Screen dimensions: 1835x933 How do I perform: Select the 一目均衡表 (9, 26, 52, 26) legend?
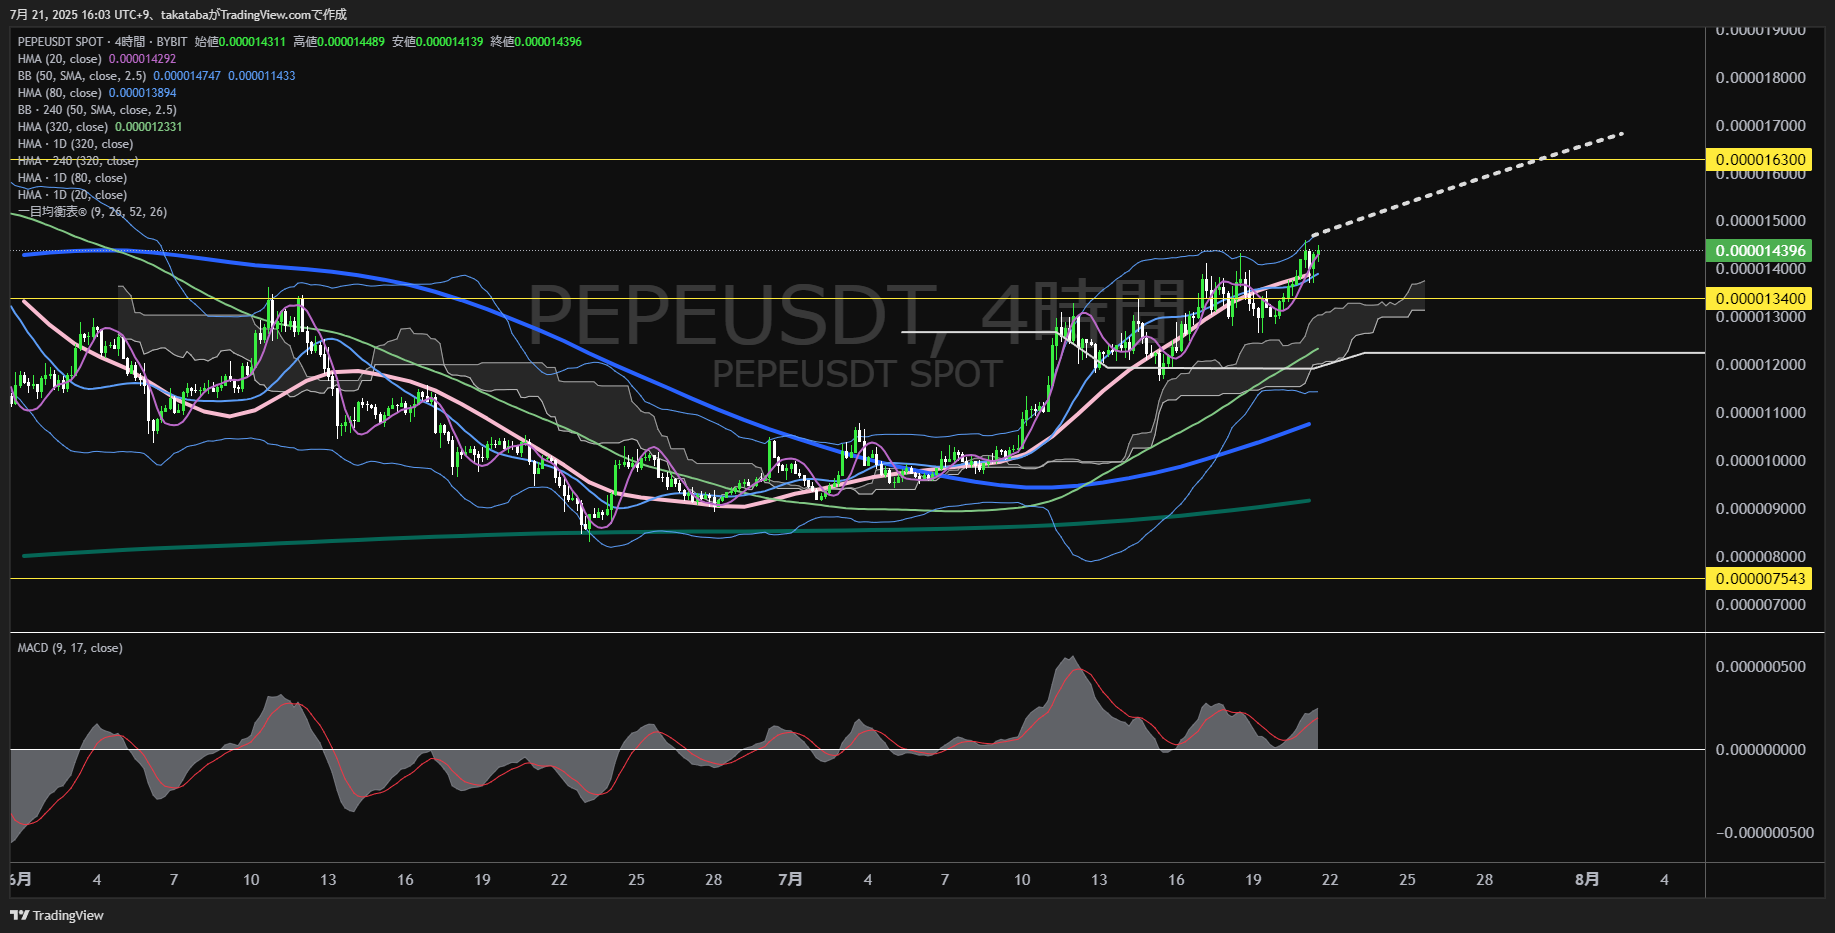pyautogui.click(x=92, y=212)
